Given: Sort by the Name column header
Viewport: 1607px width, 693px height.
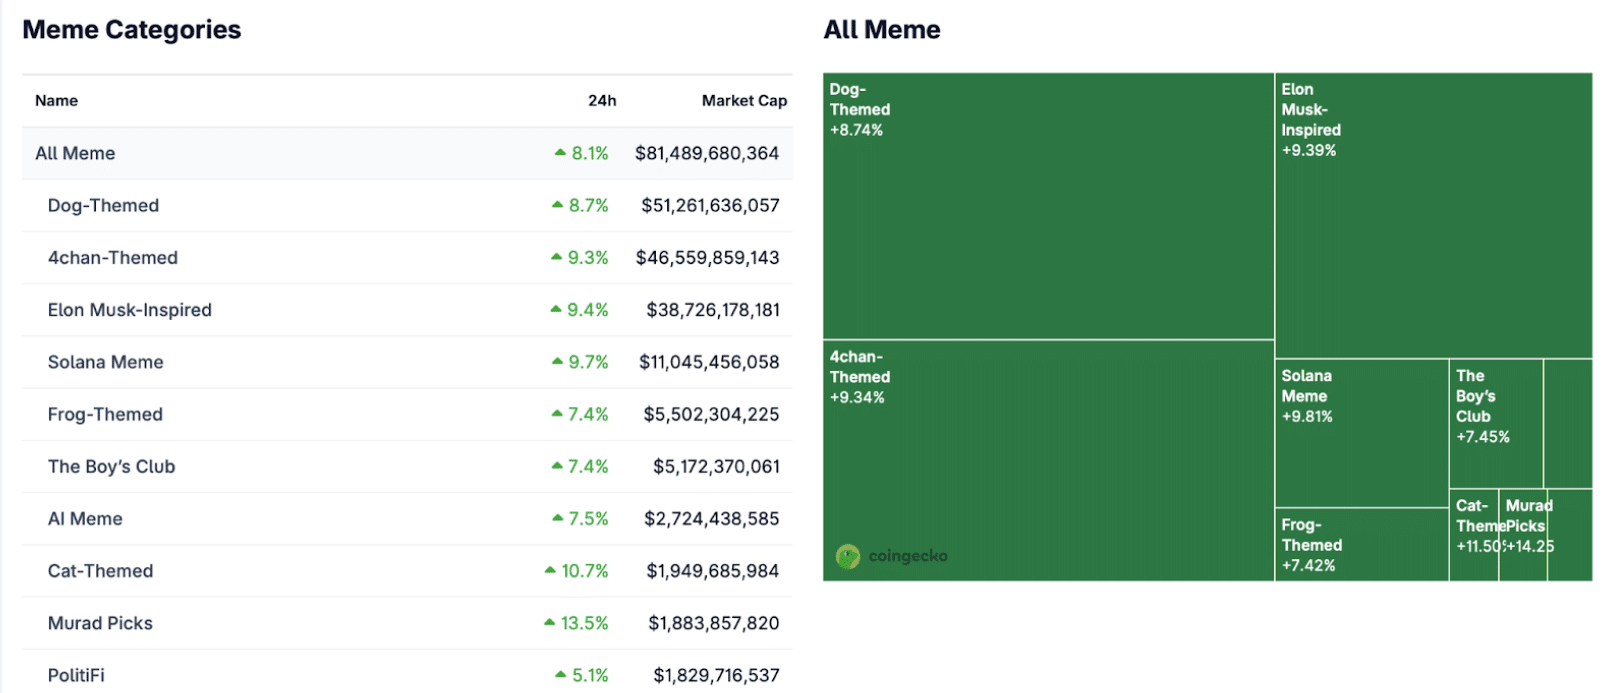Looking at the screenshot, I should coord(56,101).
